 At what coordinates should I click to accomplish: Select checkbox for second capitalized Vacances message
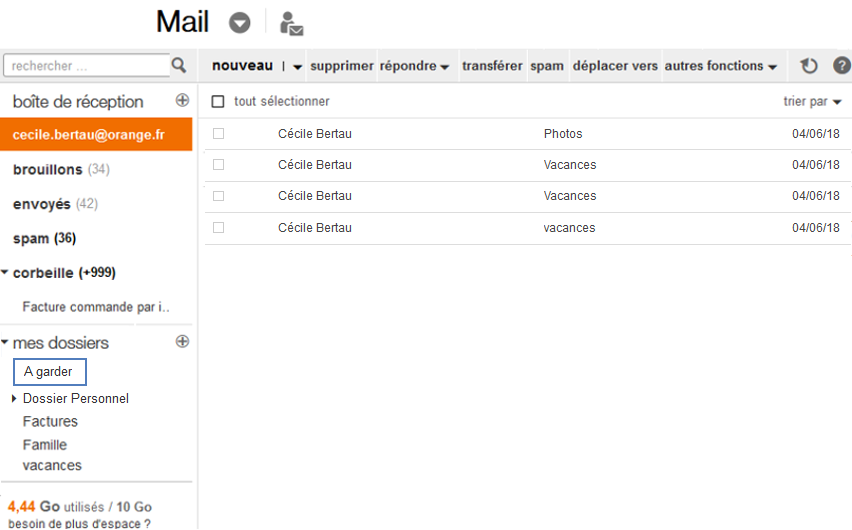[218, 196]
